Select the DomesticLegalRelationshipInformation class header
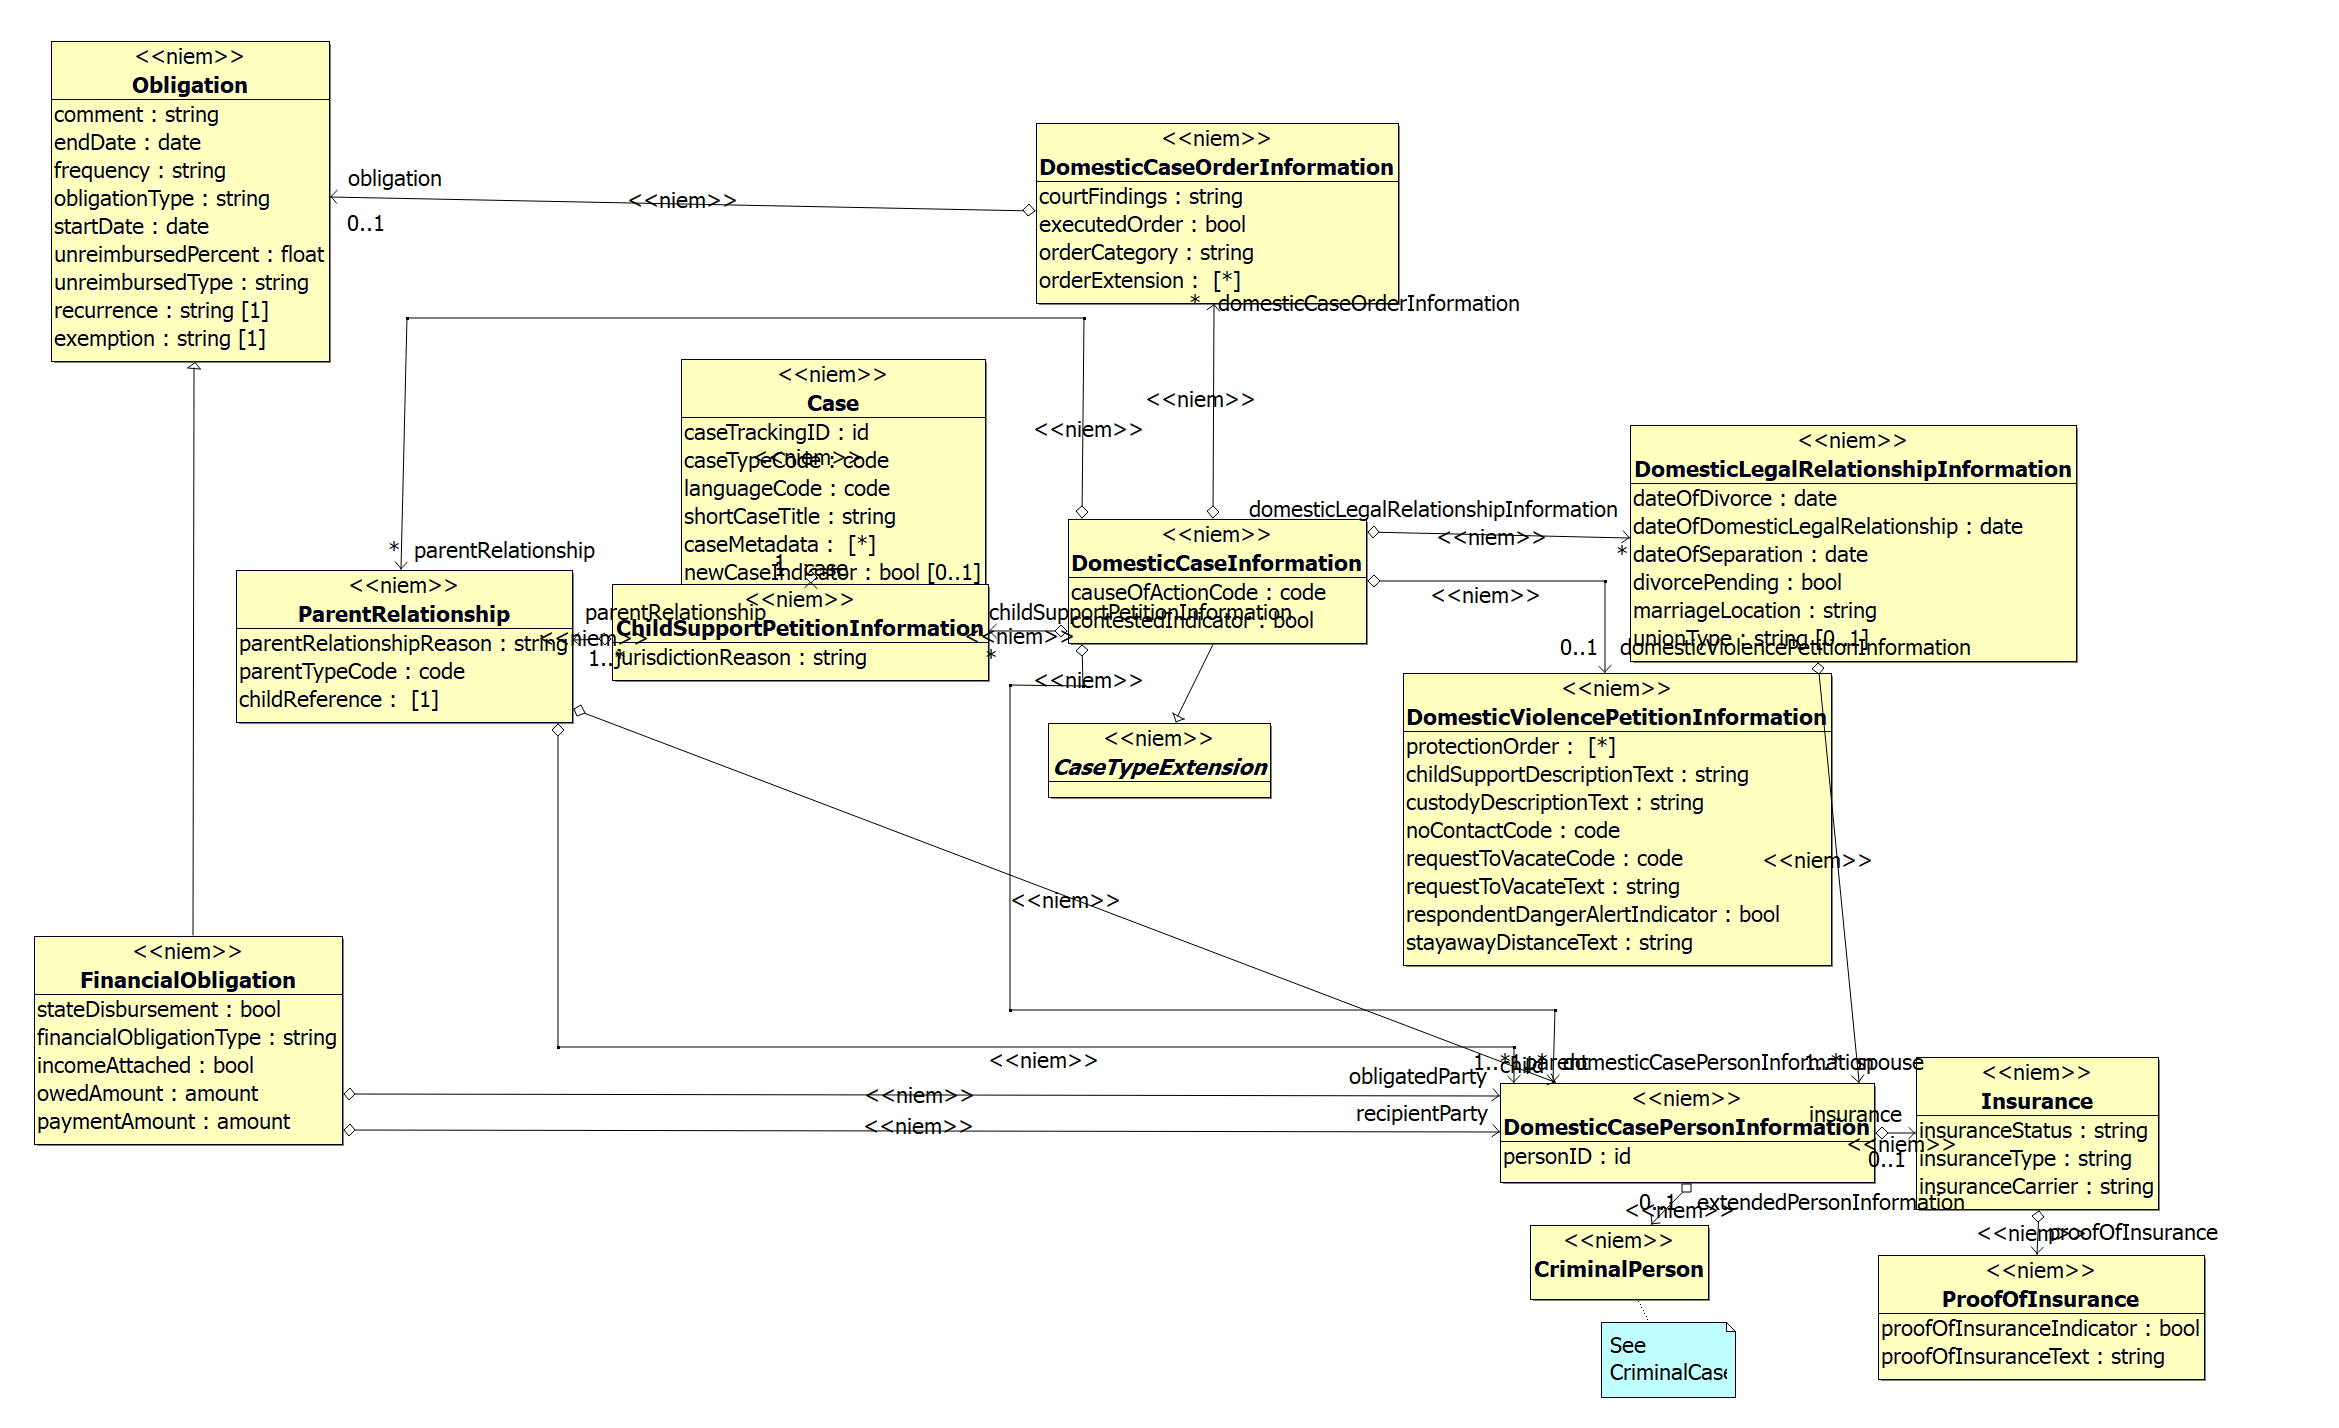 [x=1852, y=469]
